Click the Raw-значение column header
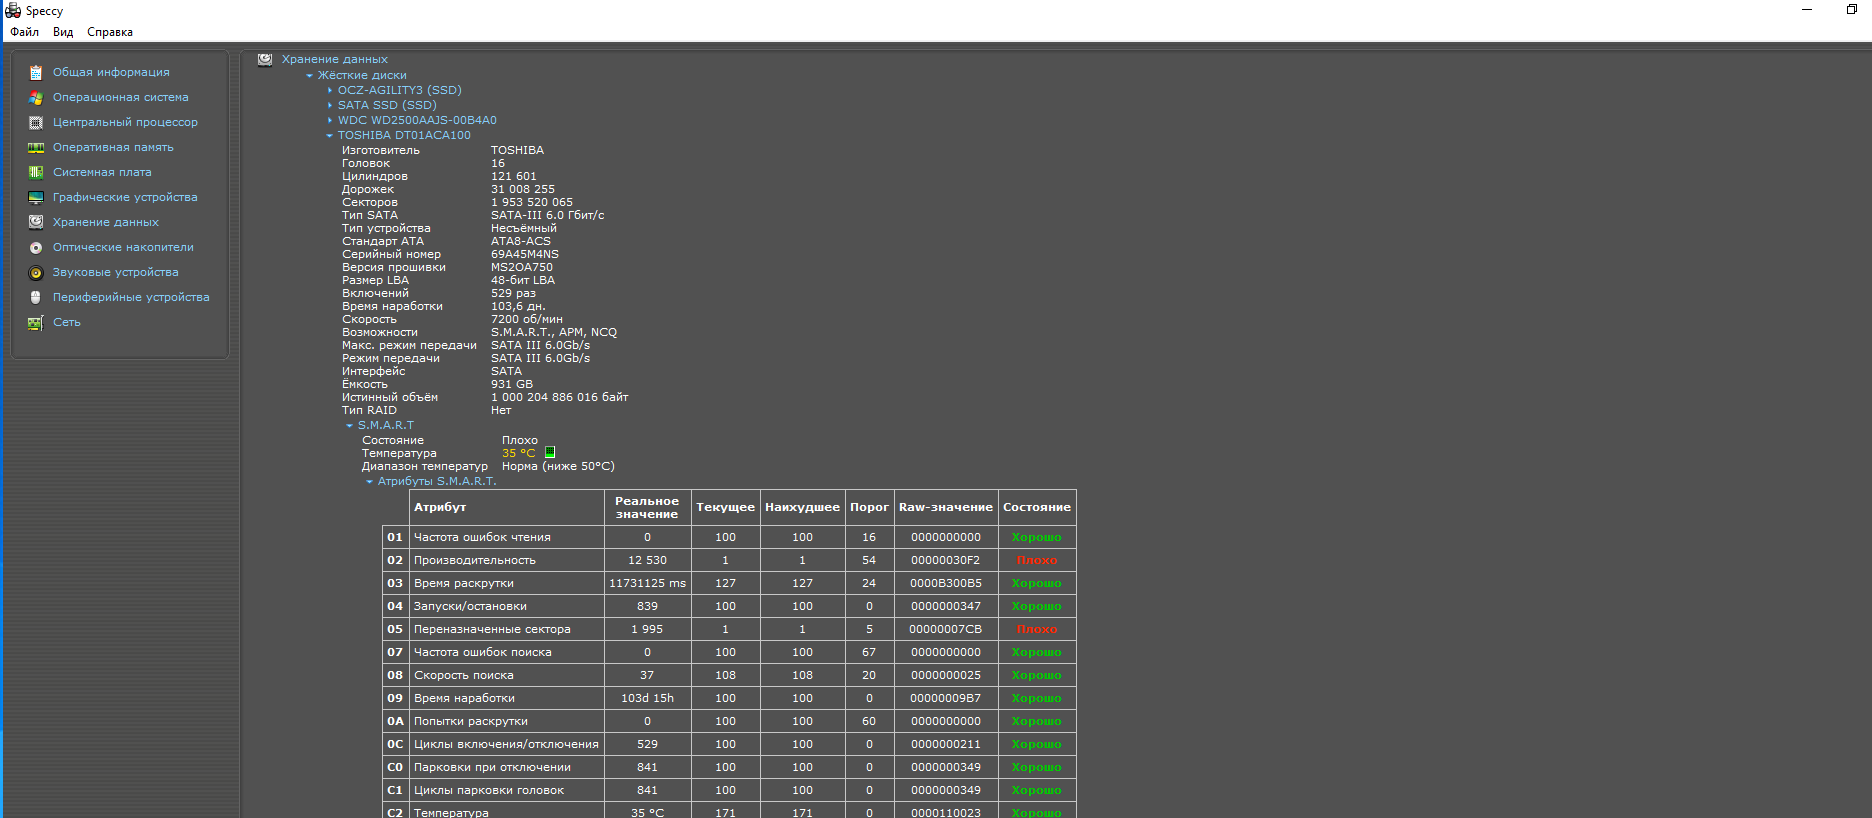1872x818 pixels. click(x=946, y=507)
